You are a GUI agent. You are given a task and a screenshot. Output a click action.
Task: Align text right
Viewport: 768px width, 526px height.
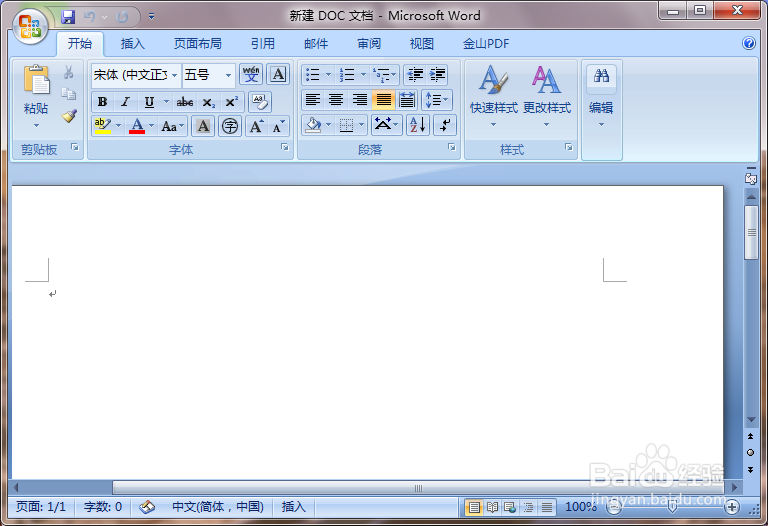360,100
